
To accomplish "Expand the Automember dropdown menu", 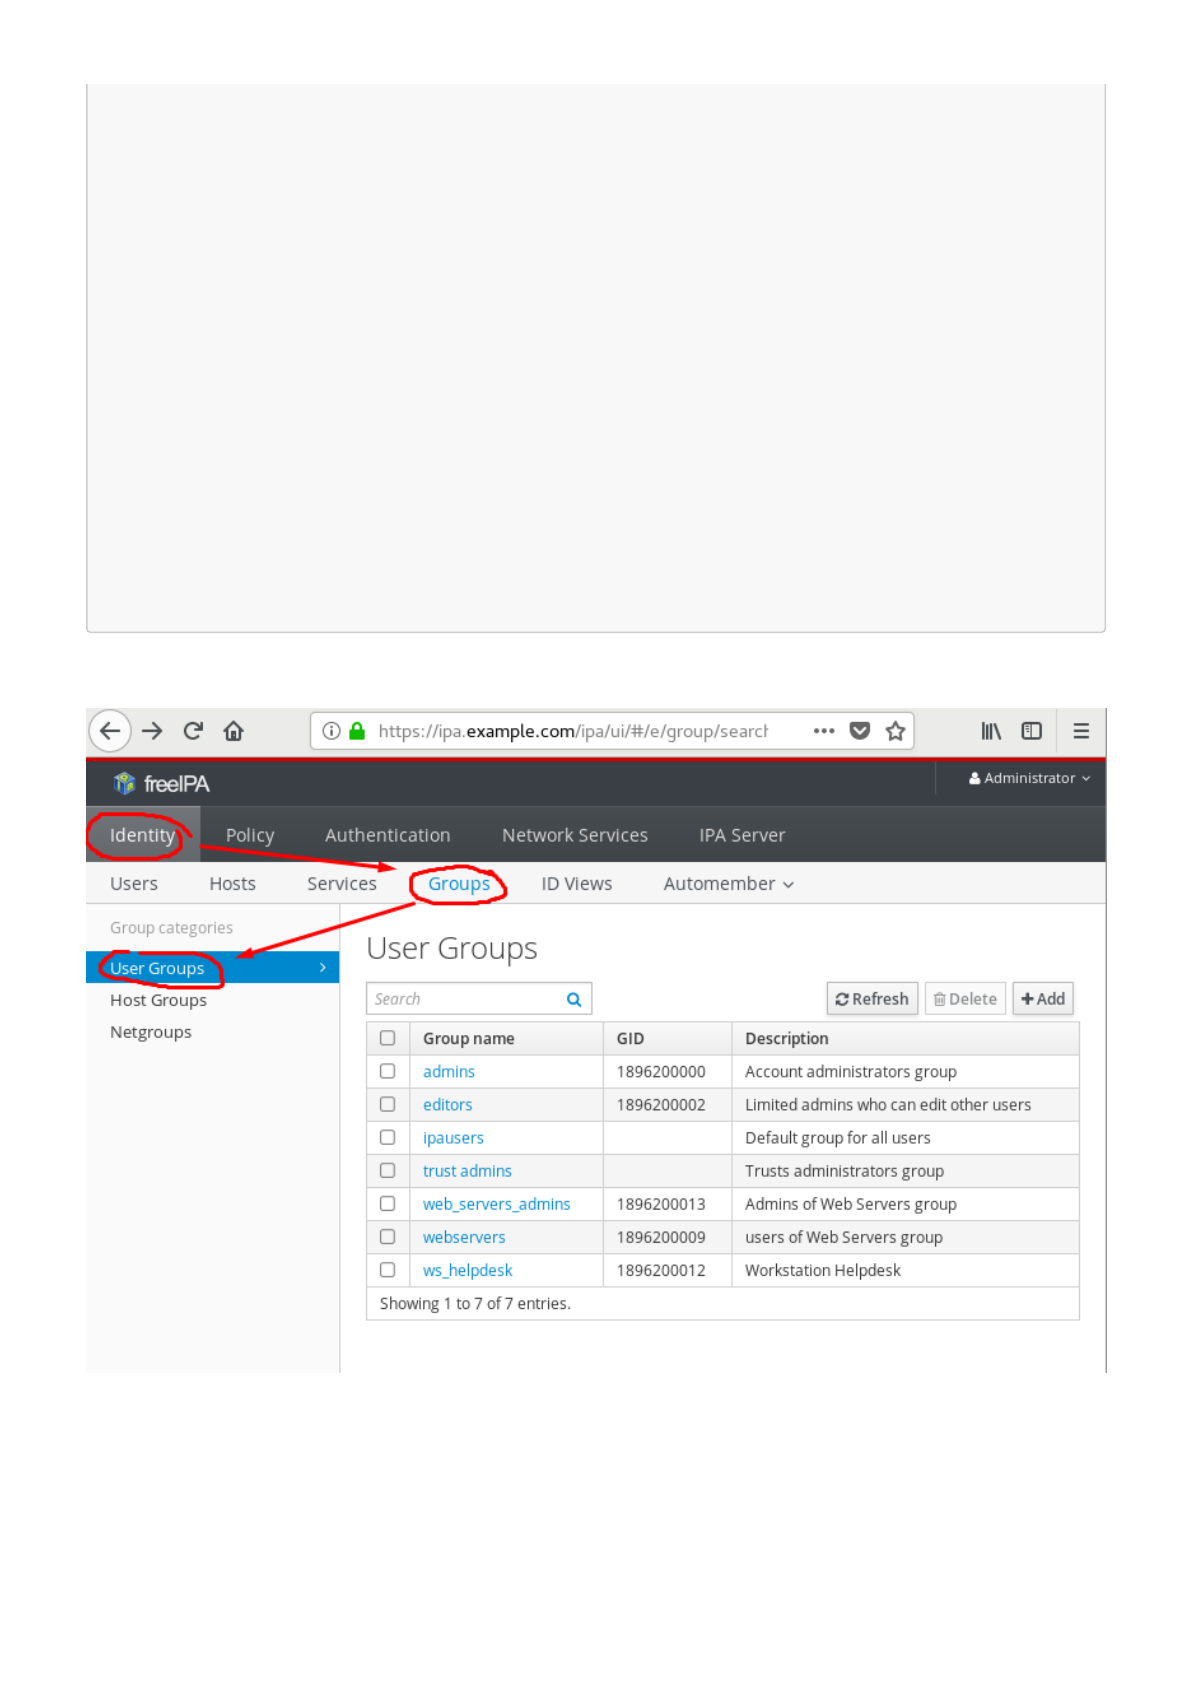I will pyautogui.click(x=729, y=884).
